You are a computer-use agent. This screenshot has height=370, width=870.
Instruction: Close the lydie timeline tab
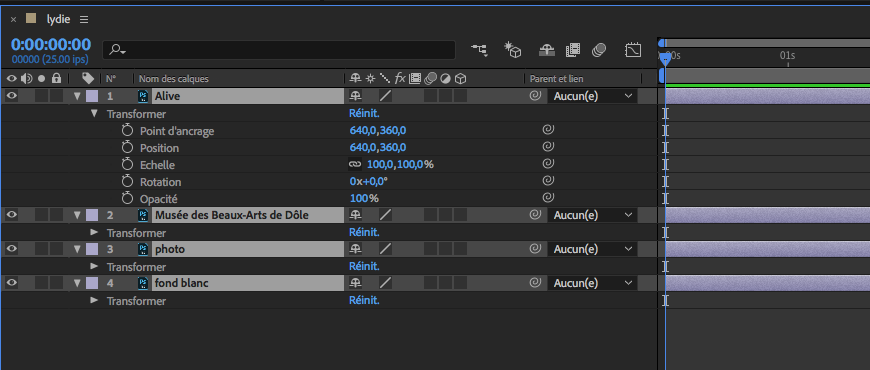(13, 20)
